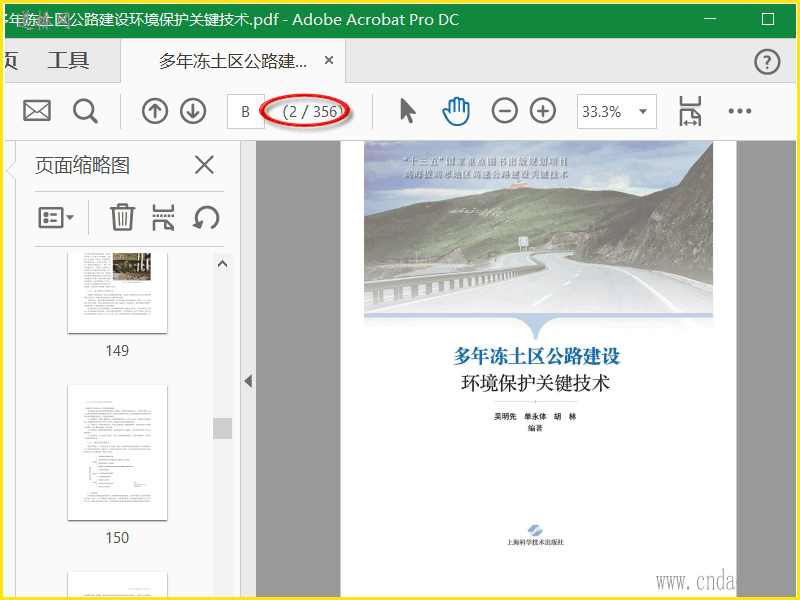This screenshot has height=600, width=800.
Task: Select the 多年冻土区公路建... document tab
Action: point(233,61)
